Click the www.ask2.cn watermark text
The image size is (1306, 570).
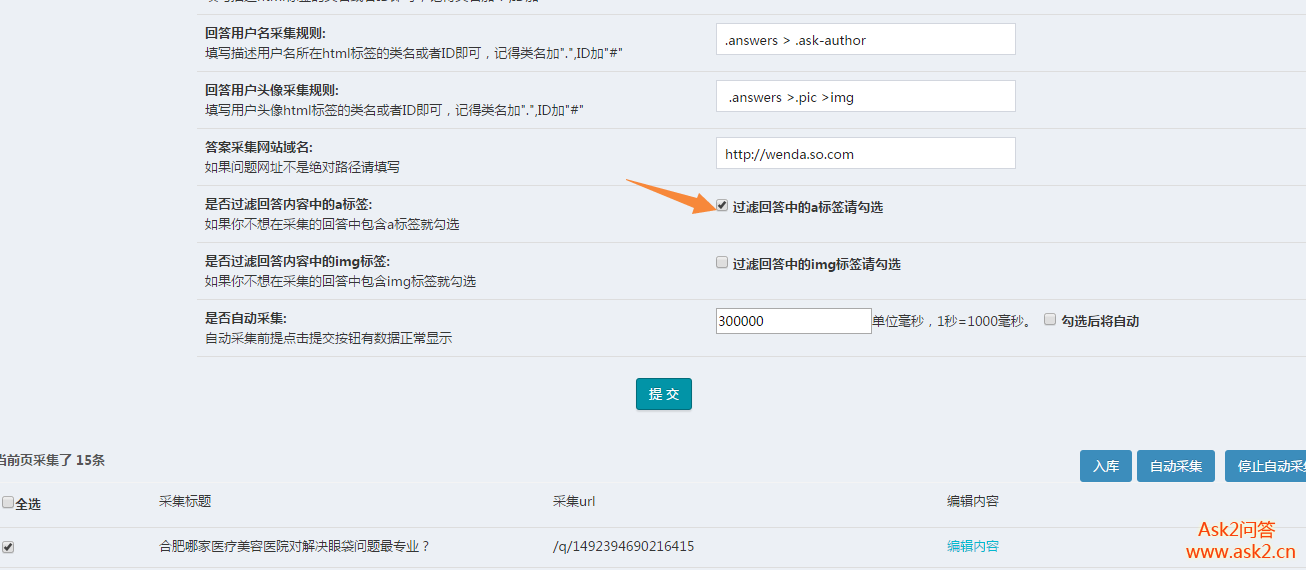1240,552
